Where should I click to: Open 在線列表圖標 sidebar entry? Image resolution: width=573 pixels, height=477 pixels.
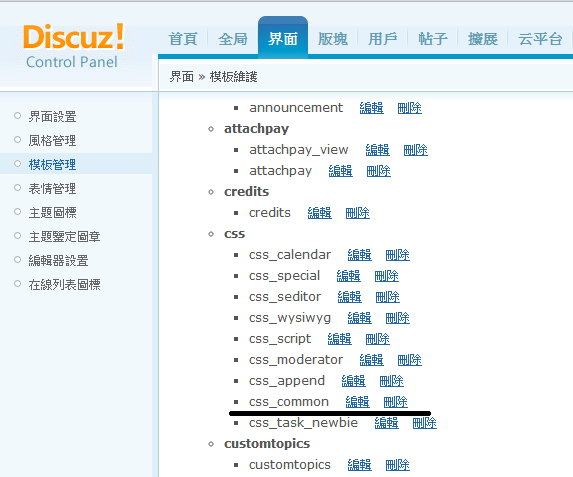click(x=64, y=284)
